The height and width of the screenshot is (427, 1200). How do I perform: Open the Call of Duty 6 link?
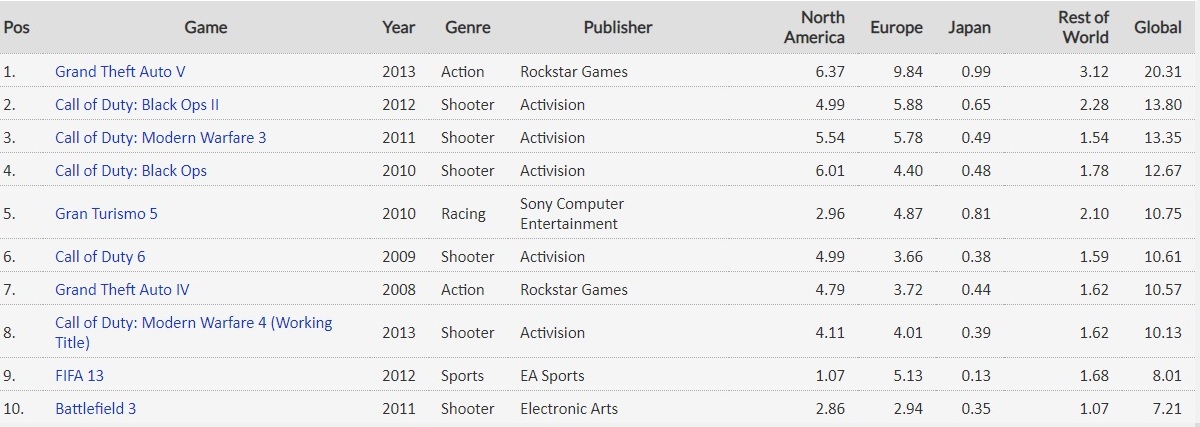point(100,257)
